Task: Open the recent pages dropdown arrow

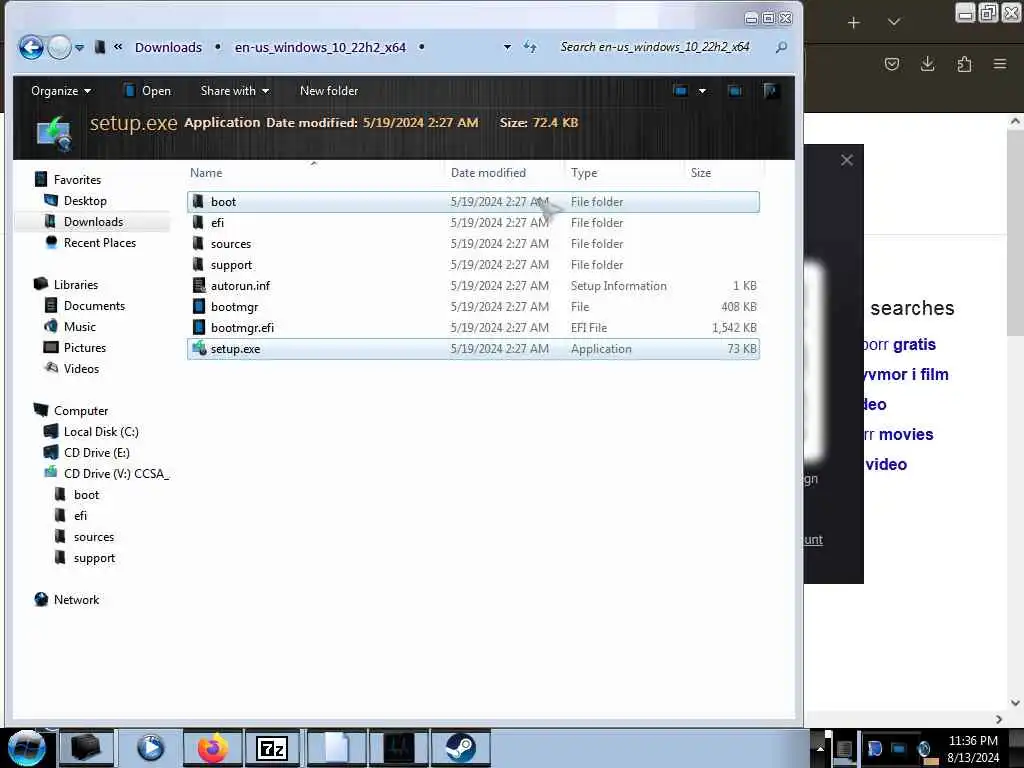Action: pyautogui.click(x=80, y=48)
